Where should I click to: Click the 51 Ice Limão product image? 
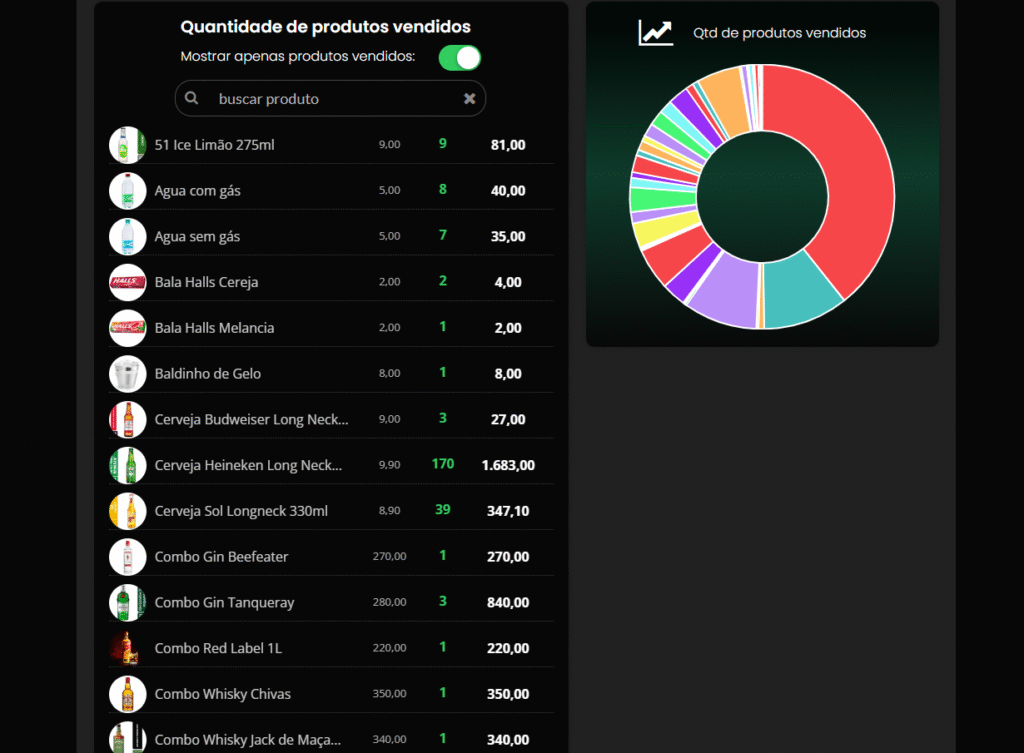point(127,145)
